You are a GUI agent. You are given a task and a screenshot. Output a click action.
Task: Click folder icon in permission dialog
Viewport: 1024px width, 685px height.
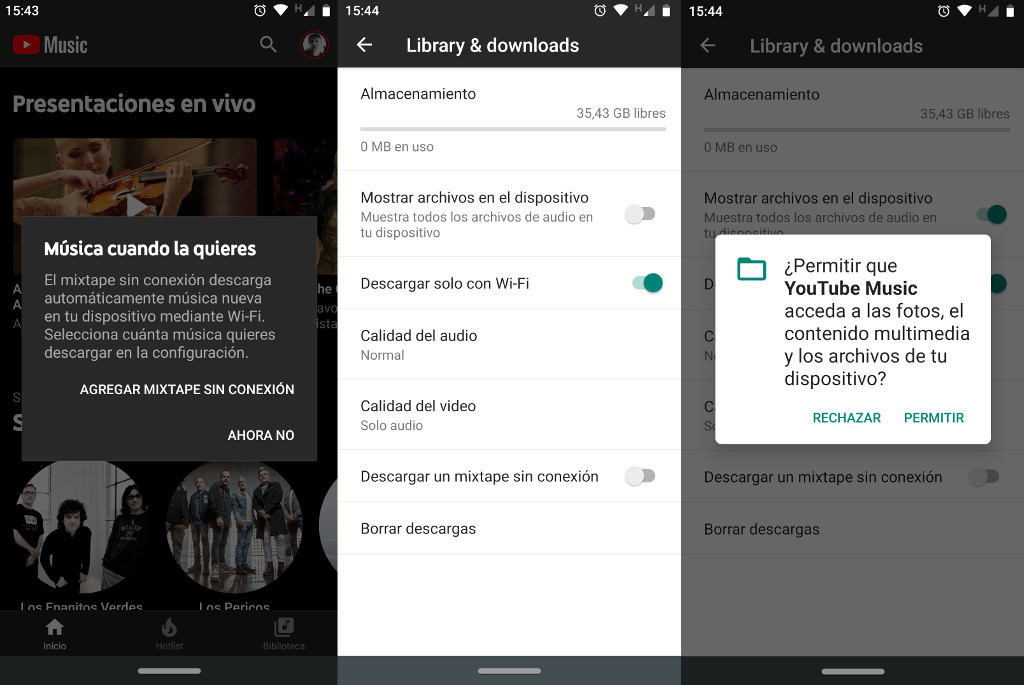coord(751,268)
